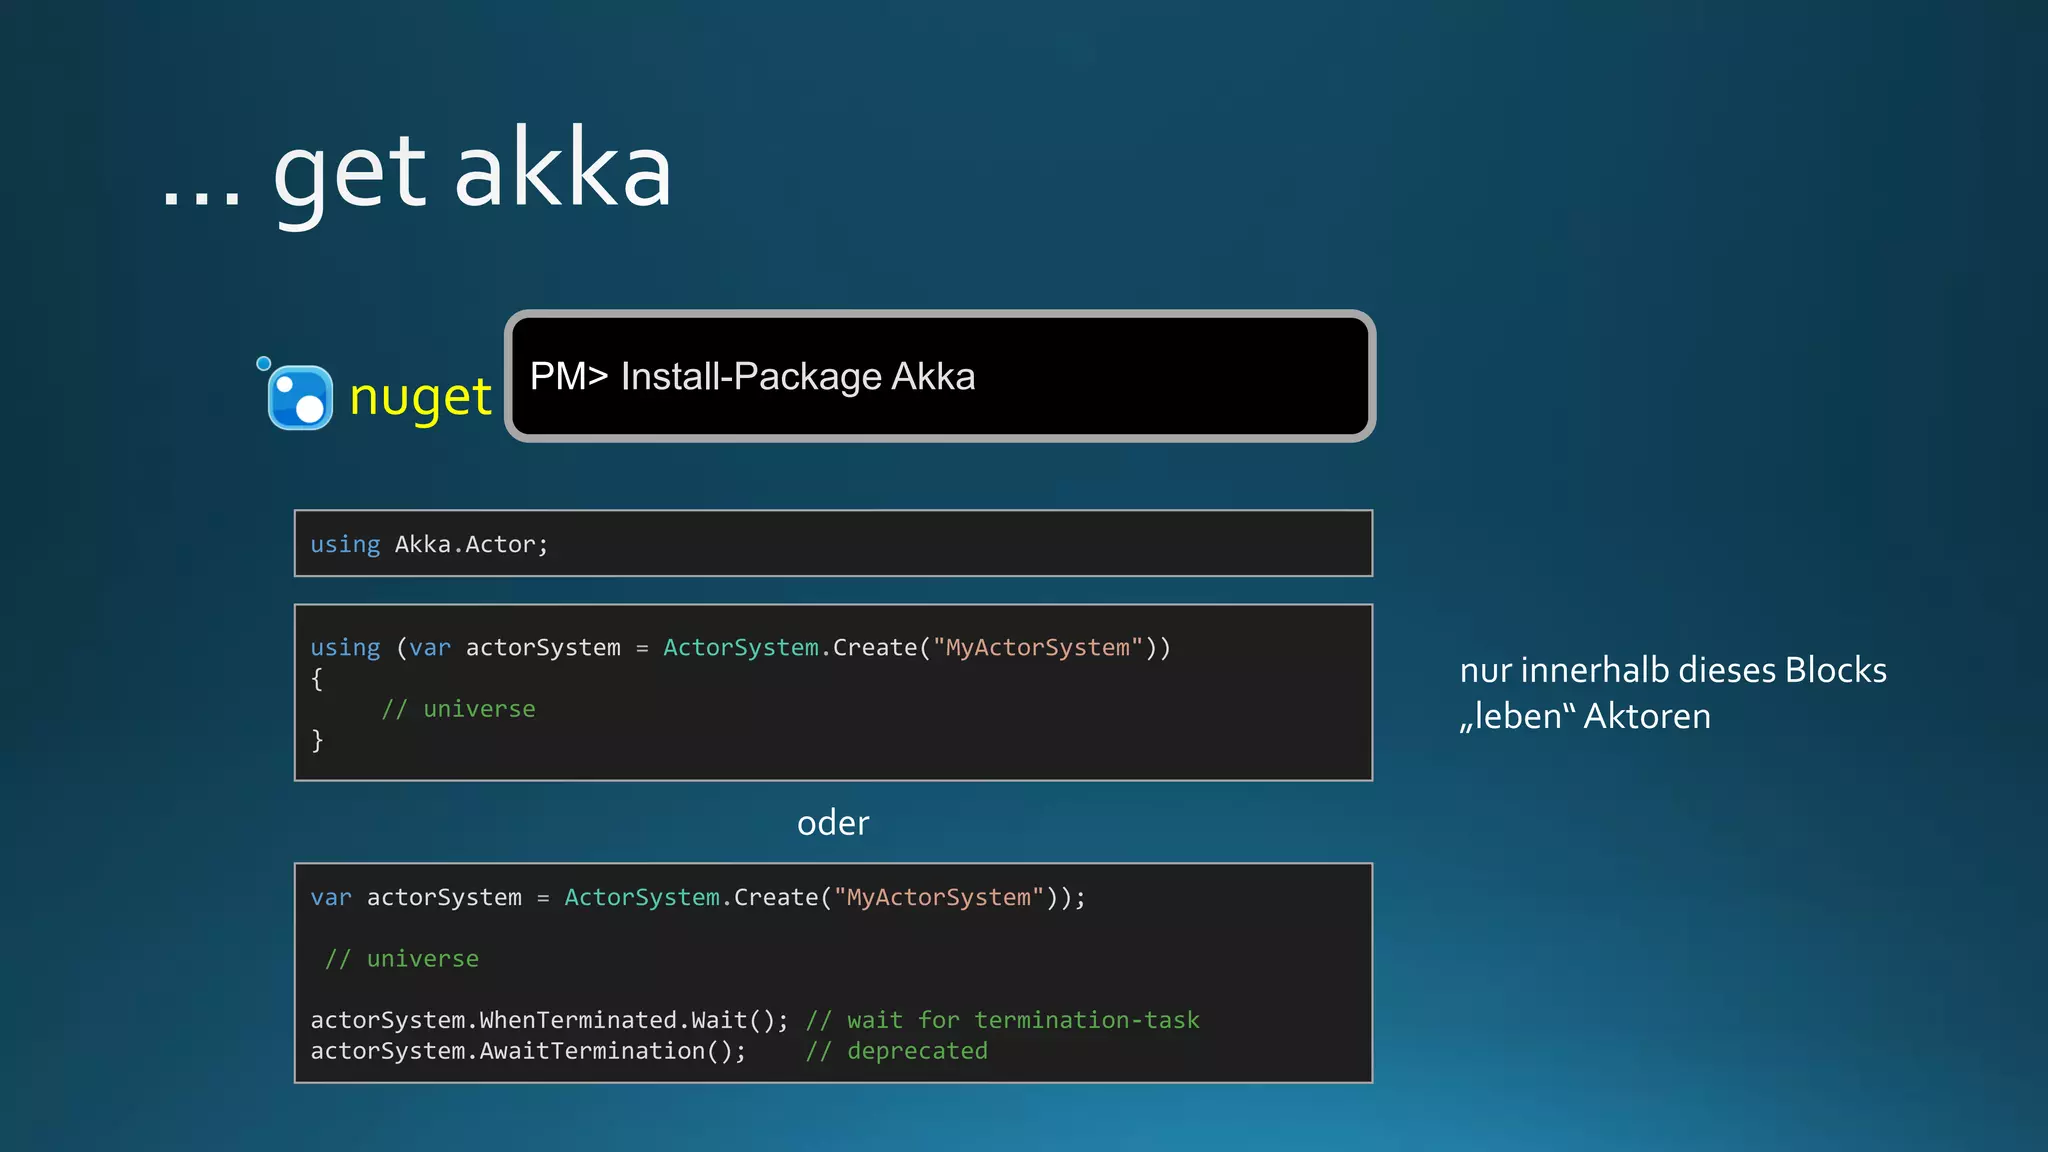Click the note "nur innerhalb dieses Blocks"

[x=1673, y=670]
